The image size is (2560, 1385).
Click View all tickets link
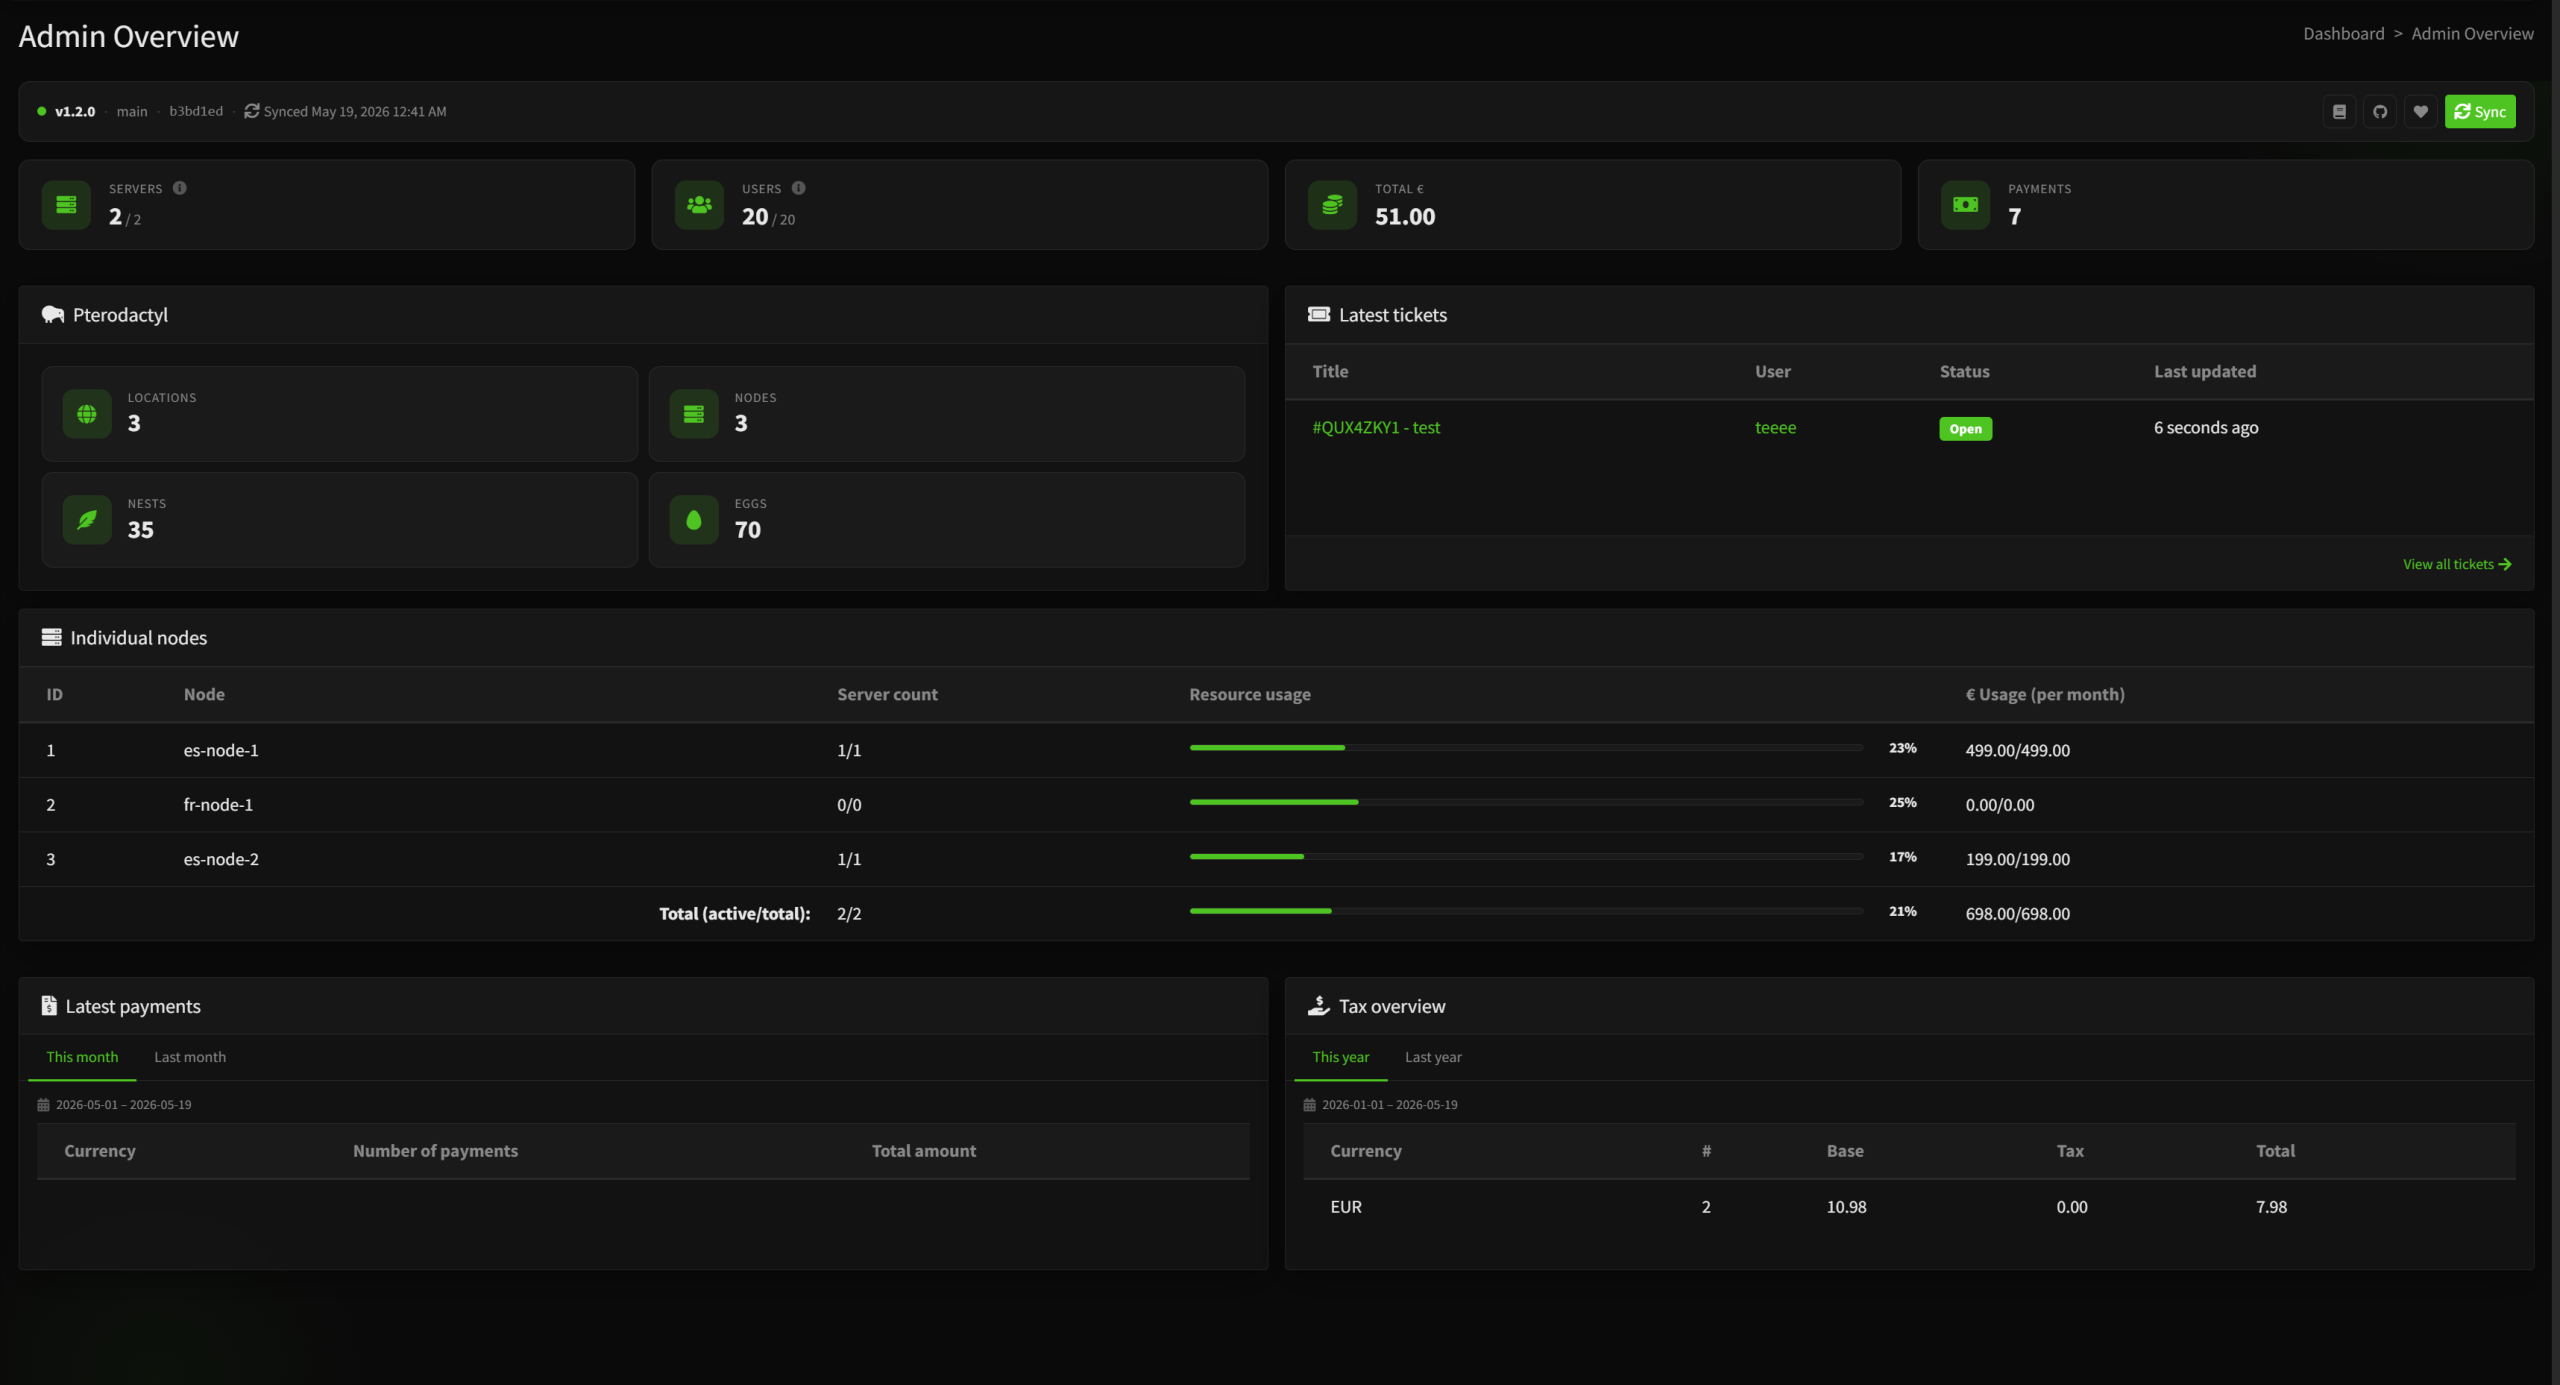2457,564
